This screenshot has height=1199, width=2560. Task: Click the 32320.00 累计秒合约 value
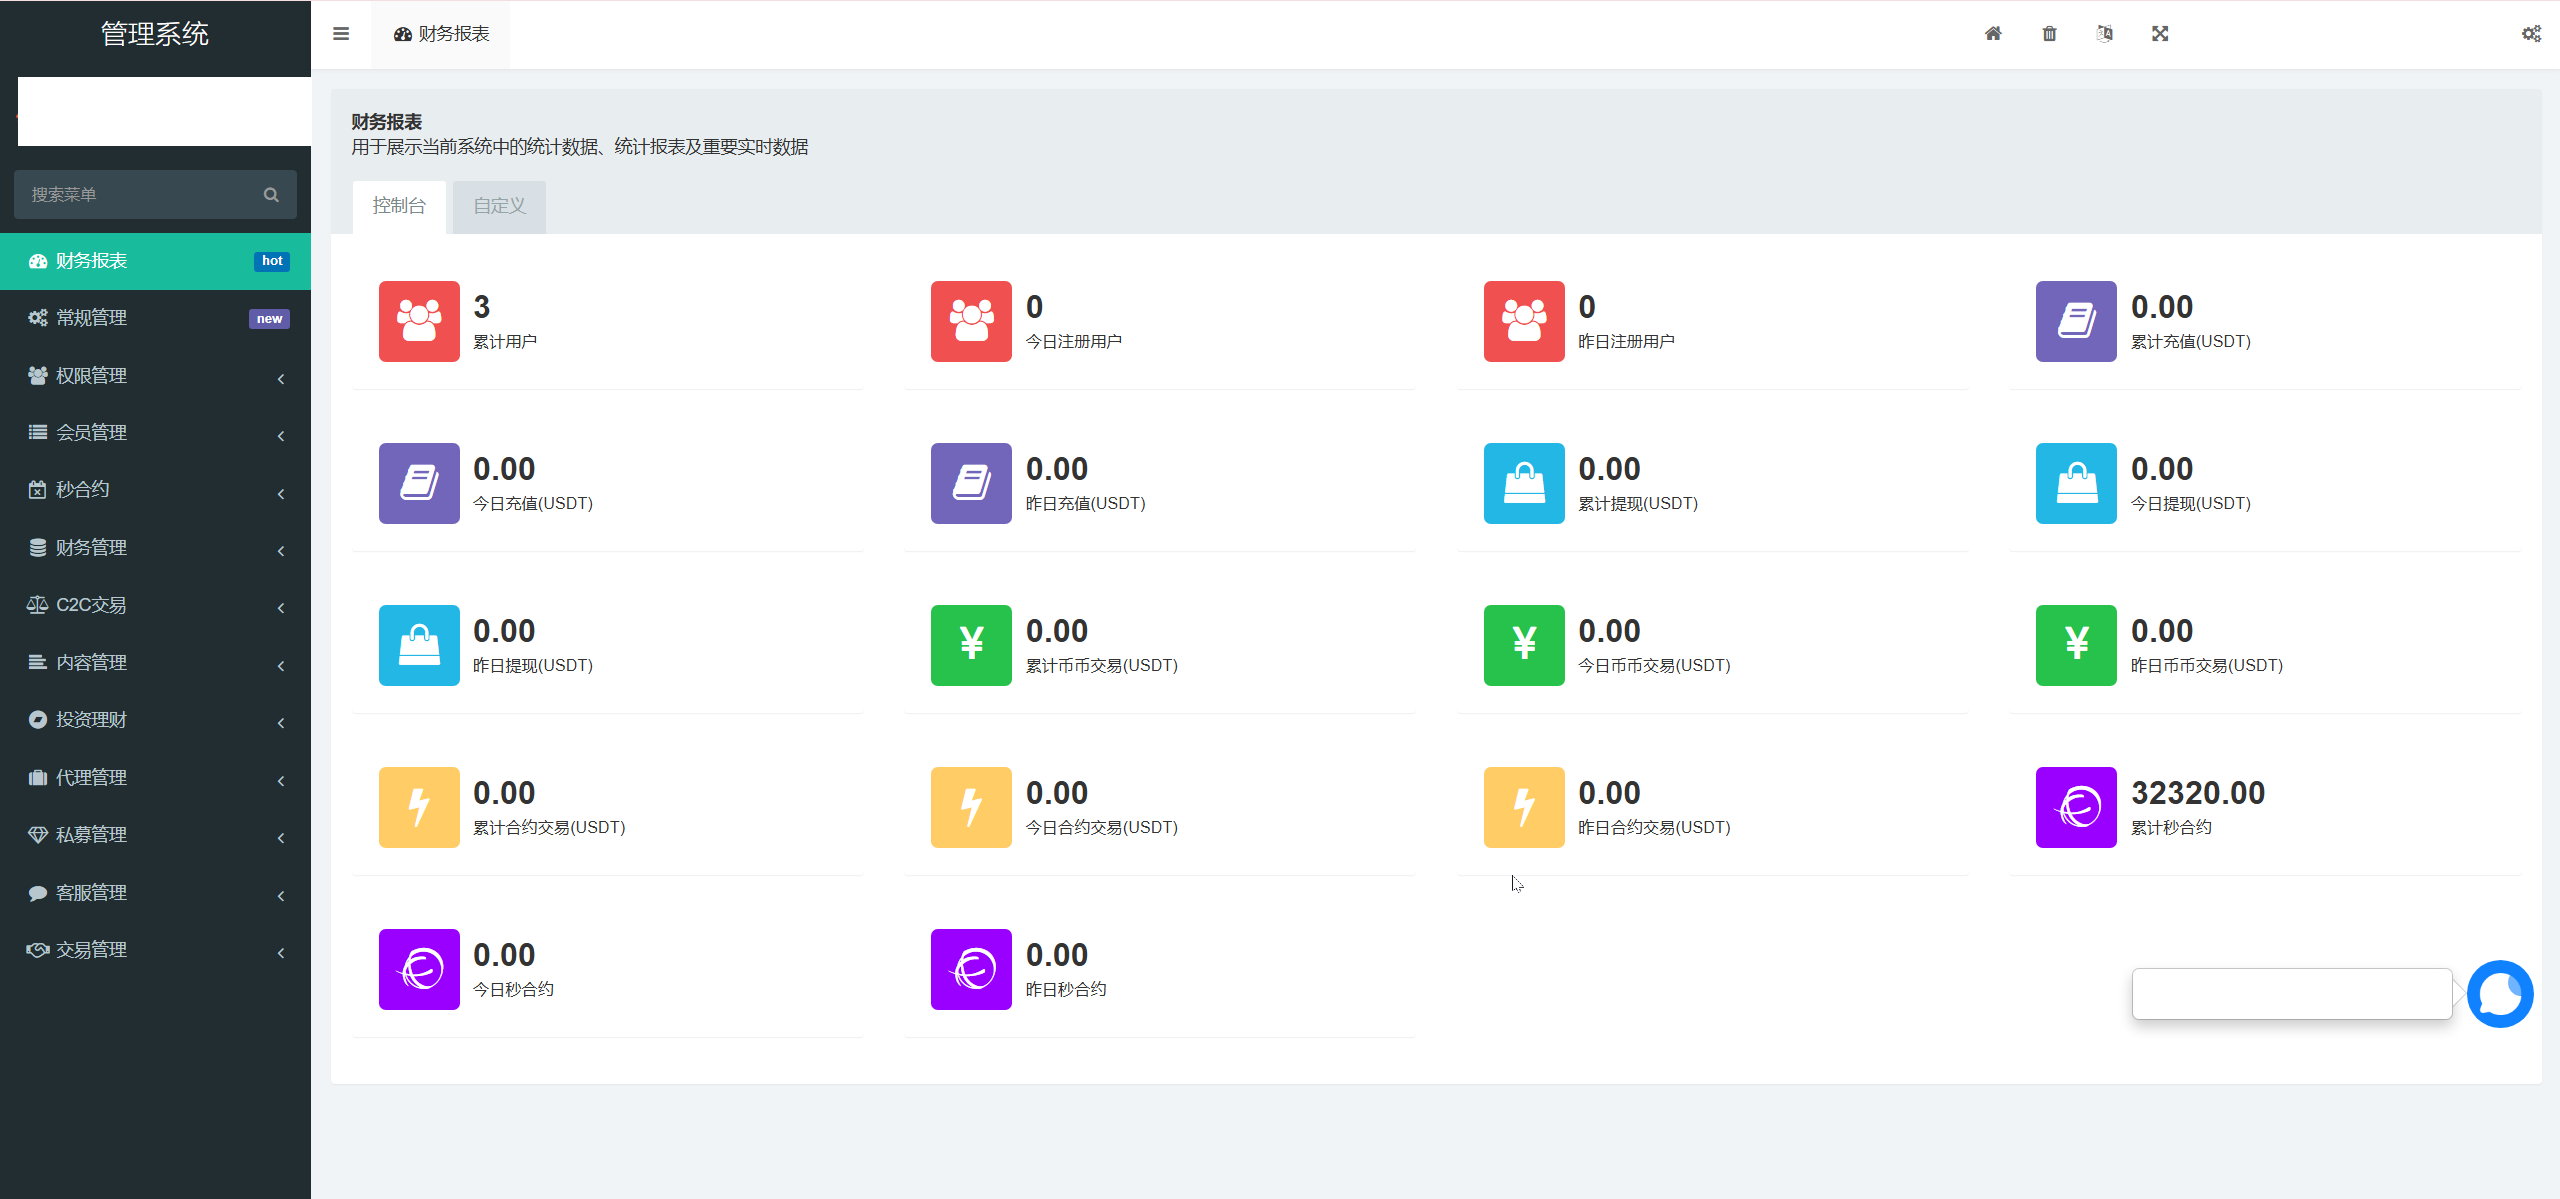click(x=2198, y=793)
